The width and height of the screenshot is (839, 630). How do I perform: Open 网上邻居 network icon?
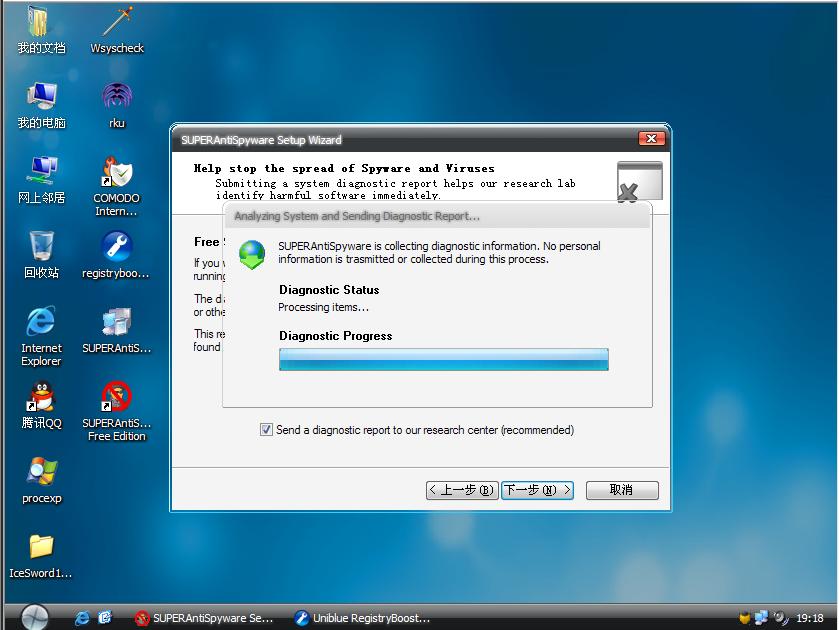coord(41,181)
